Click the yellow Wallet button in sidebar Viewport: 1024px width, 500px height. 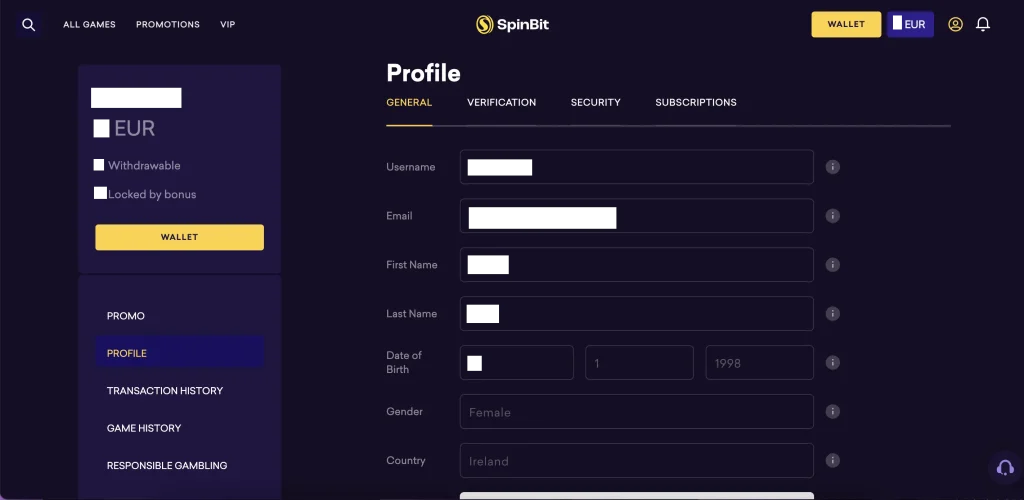(x=180, y=237)
